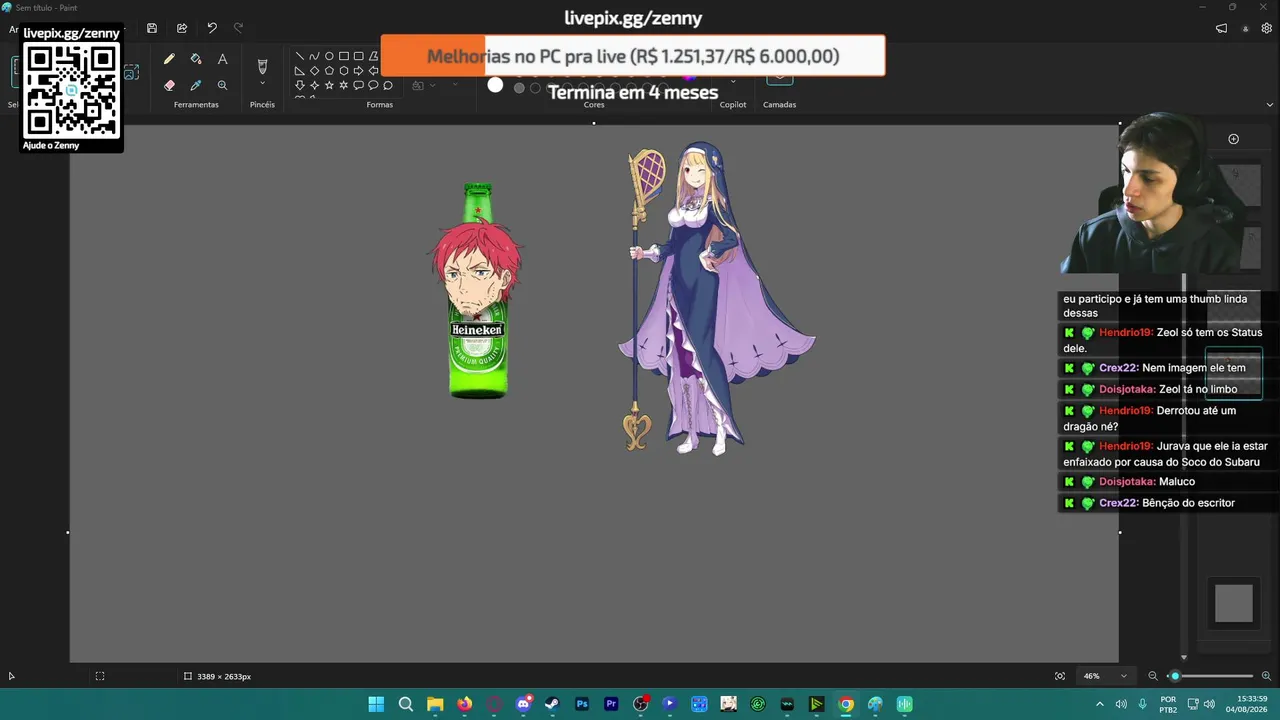Pick the down arrow shape
Screen dimensions: 1280x720
(299, 86)
